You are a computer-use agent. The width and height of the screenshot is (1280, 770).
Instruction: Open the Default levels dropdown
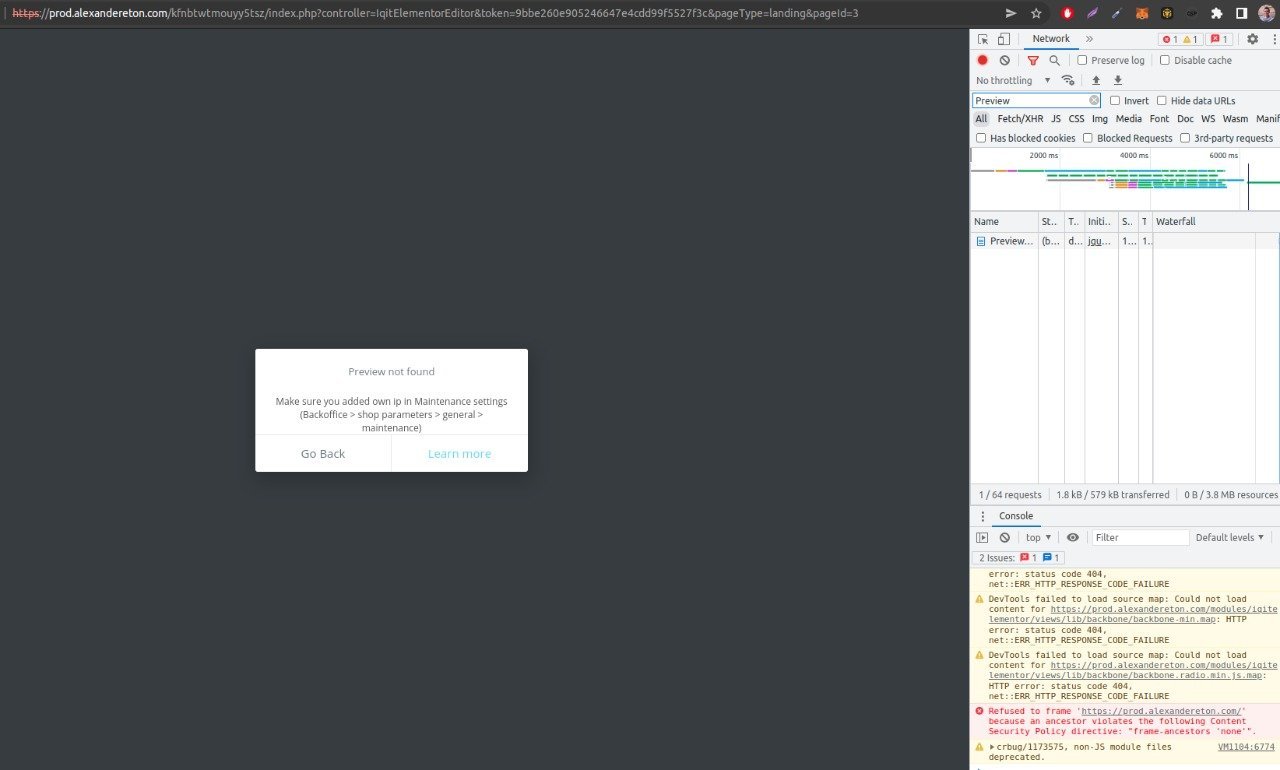pos(1230,537)
